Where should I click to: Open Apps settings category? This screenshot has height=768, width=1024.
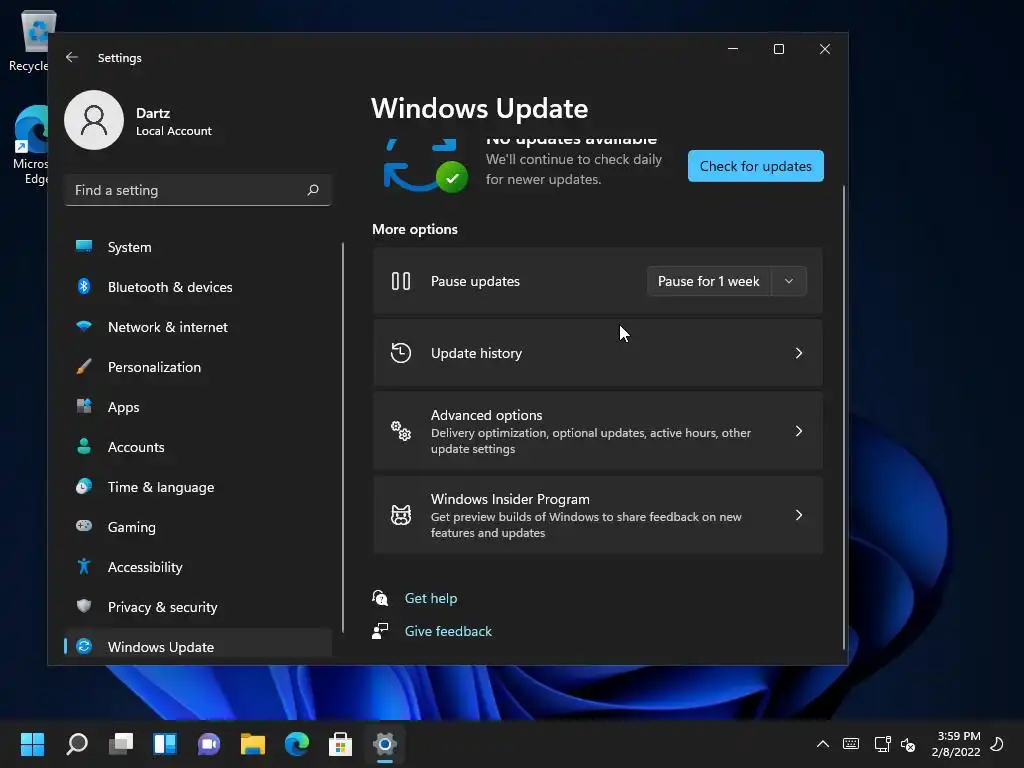coord(198,407)
